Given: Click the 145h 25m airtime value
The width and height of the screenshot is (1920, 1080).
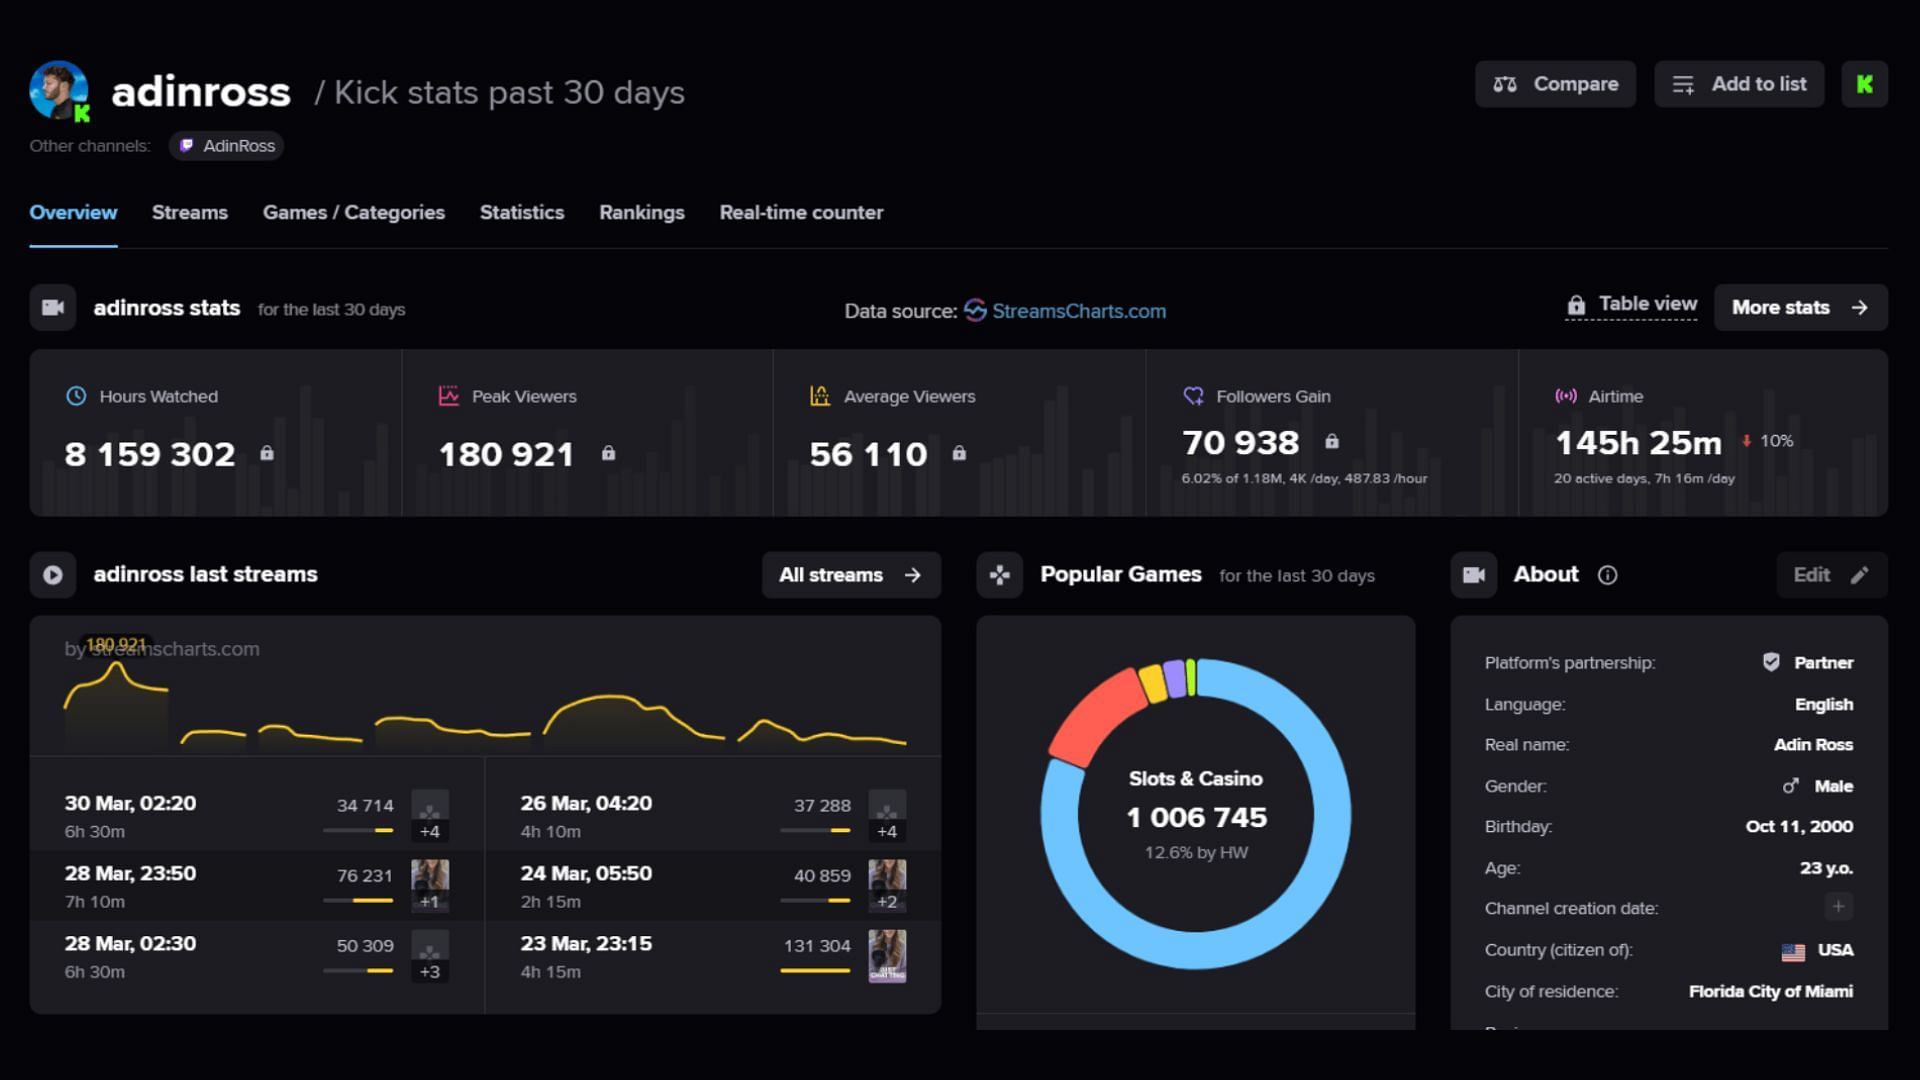Looking at the screenshot, I should pyautogui.click(x=1638, y=442).
